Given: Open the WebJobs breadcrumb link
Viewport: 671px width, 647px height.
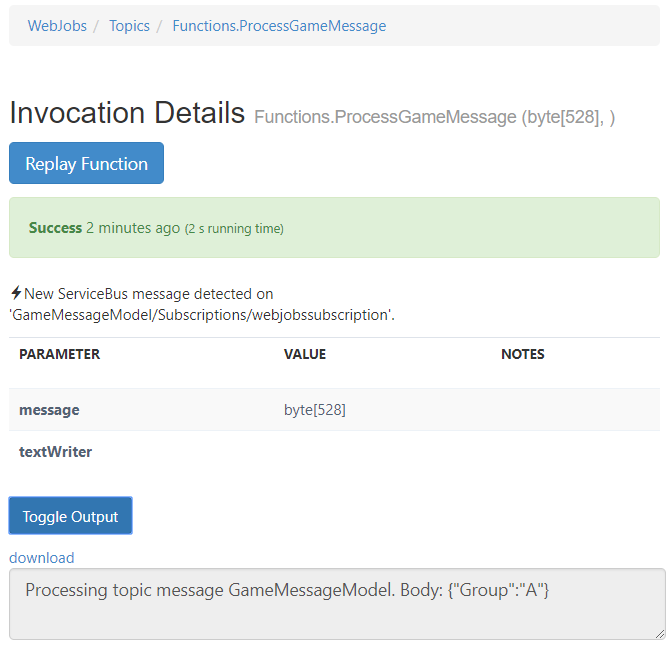Looking at the screenshot, I should coord(57,26).
